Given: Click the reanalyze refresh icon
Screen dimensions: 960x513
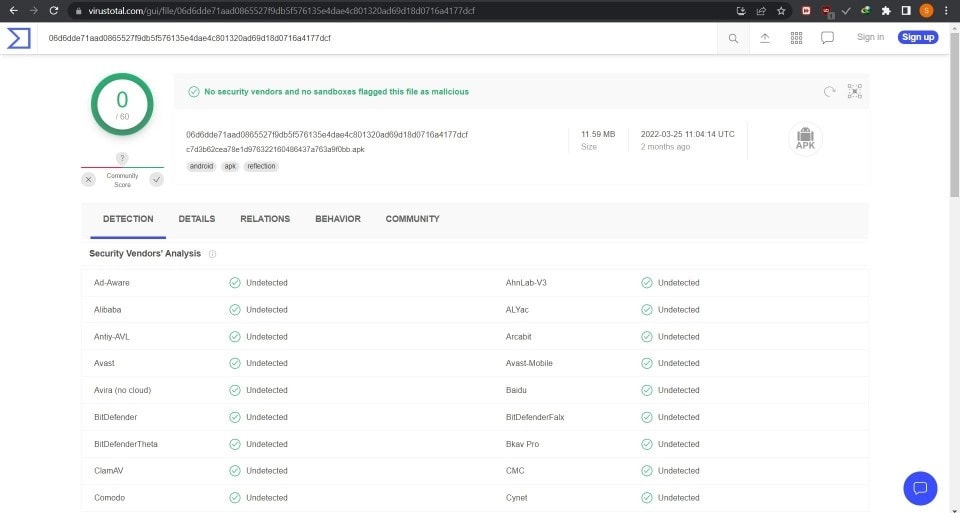Looking at the screenshot, I should tap(829, 91).
